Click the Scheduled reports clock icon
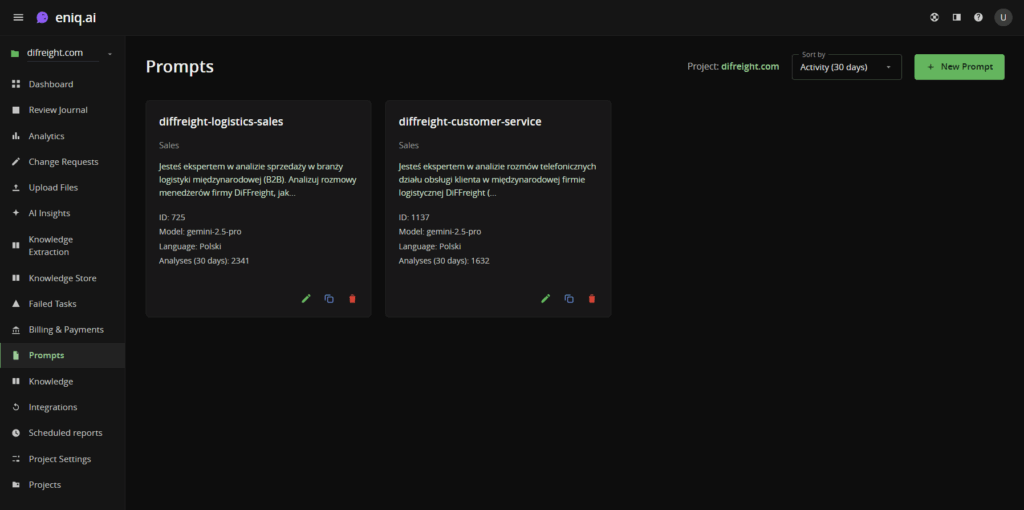The image size is (1024, 510). pyautogui.click(x=16, y=433)
